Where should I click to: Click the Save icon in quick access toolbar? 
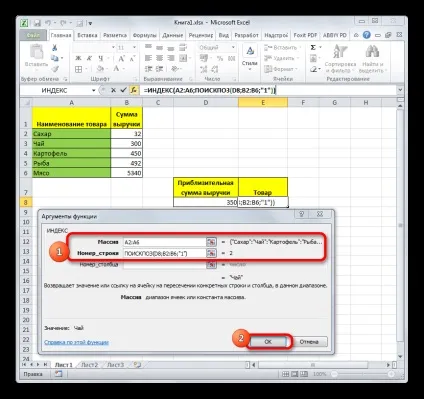click(x=37, y=23)
